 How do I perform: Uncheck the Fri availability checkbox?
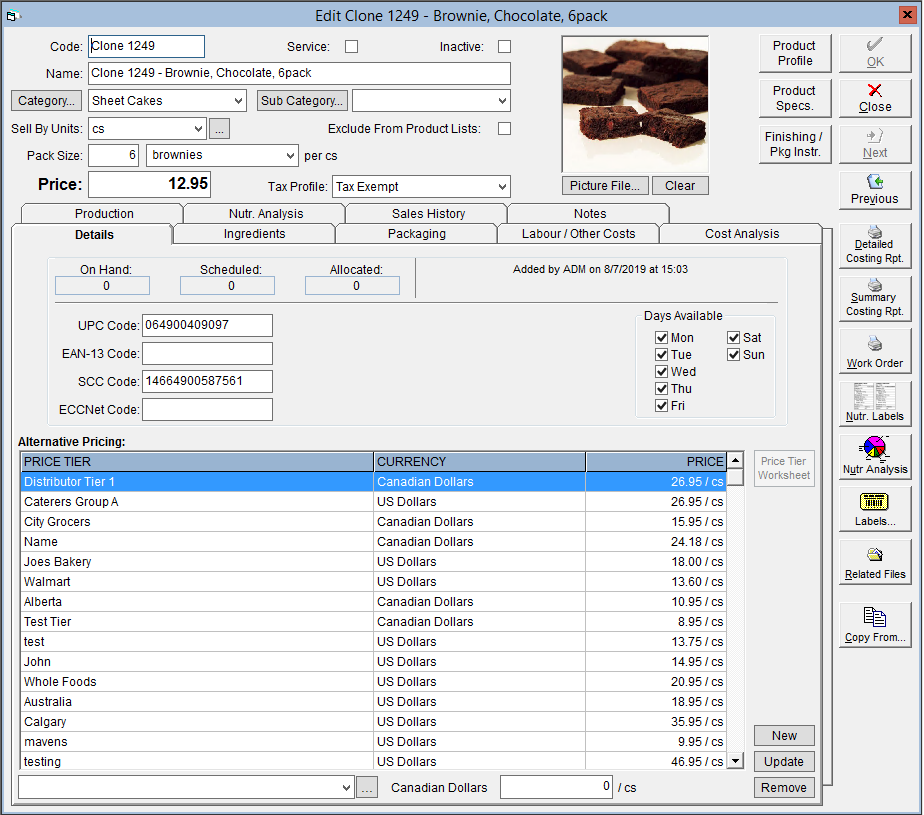(x=661, y=406)
